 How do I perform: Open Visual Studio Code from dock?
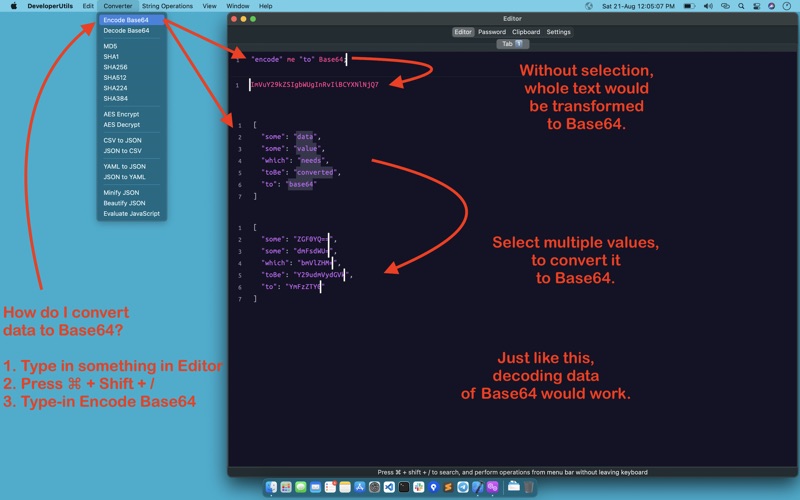pos(389,487)
